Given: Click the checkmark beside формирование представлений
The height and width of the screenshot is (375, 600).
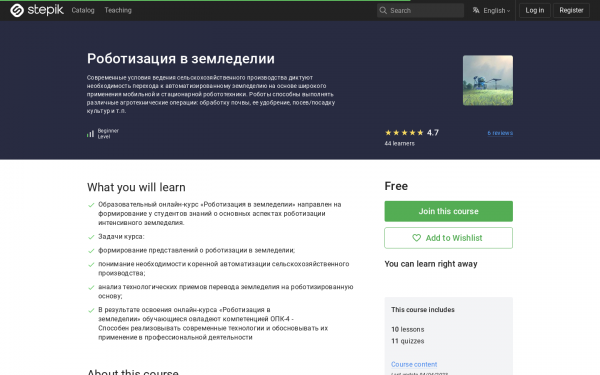Looking at the screenshot, I should 91,251.
